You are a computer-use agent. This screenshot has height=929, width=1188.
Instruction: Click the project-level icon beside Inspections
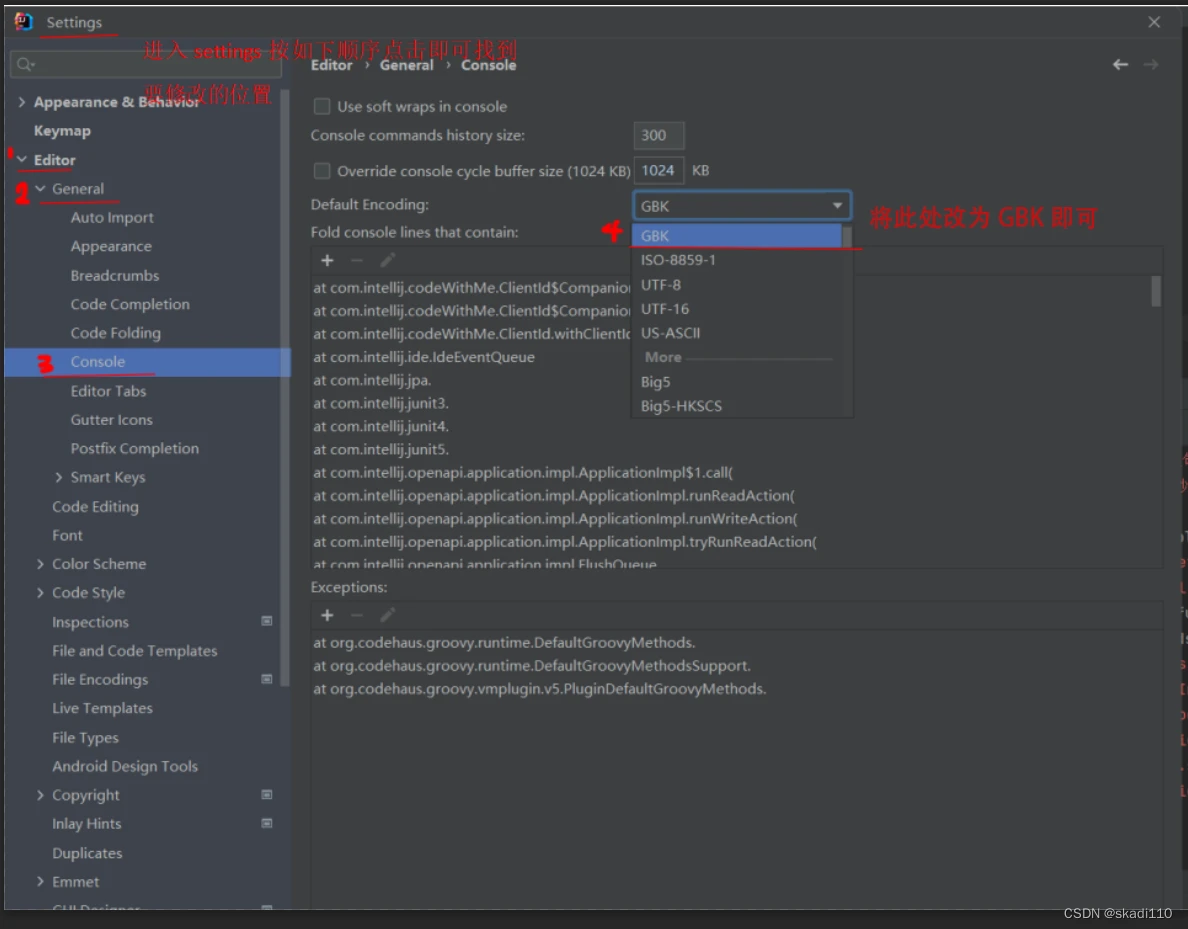[267, 621]
